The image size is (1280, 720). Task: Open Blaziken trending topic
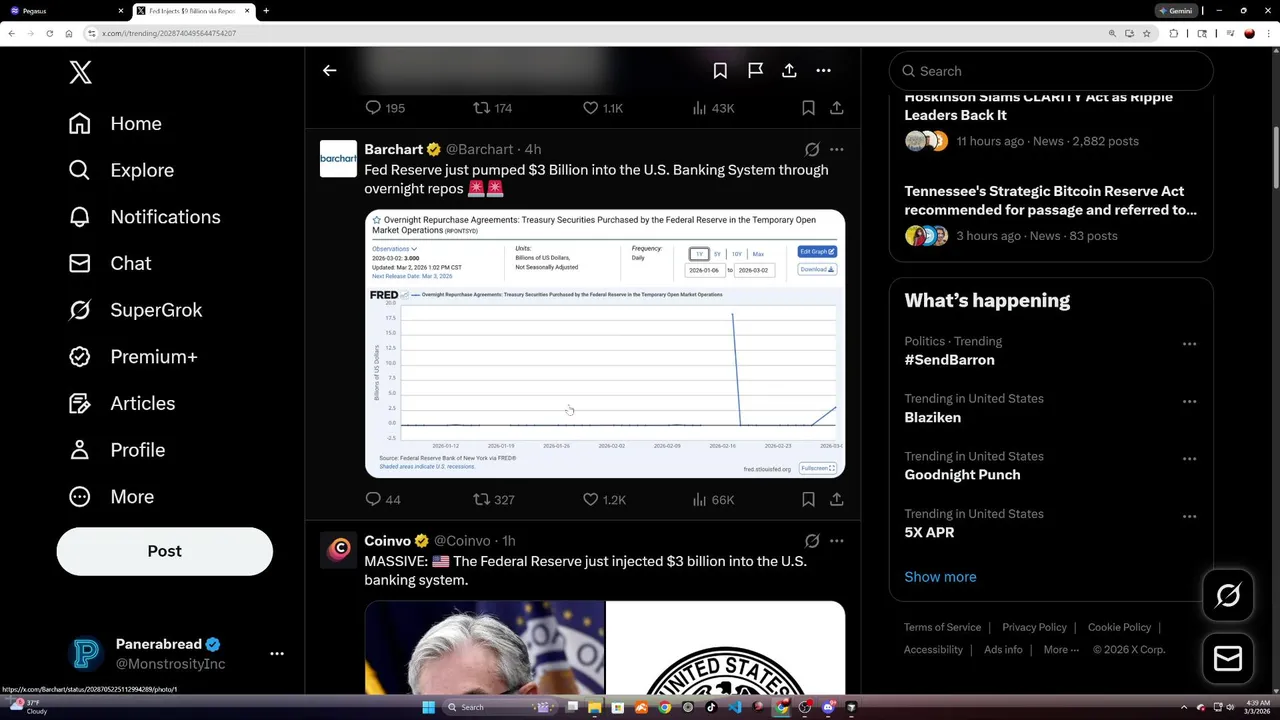(x=933, y=417)
